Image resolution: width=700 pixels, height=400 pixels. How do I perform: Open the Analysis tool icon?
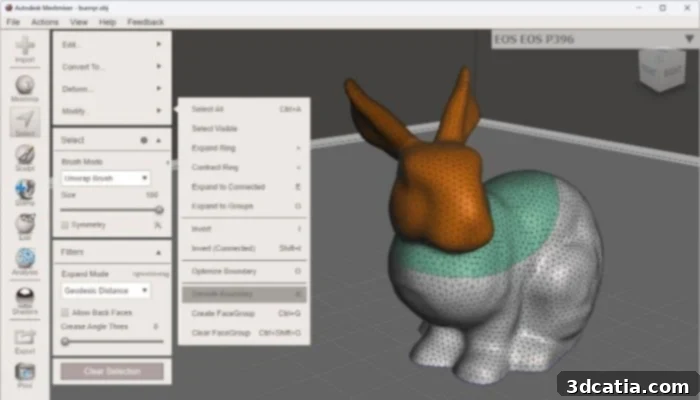25,261
